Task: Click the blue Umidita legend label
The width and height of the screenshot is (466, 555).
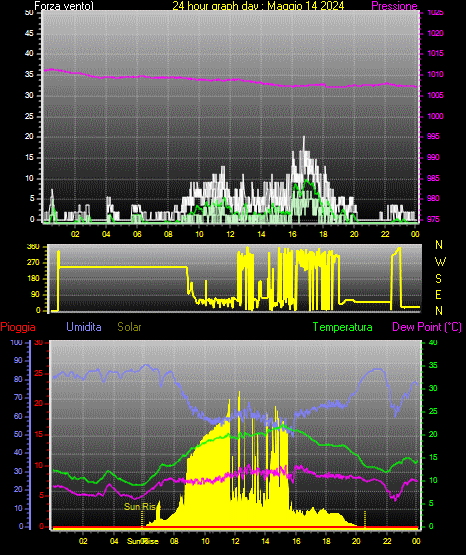Action: click(x=84, y=327)
